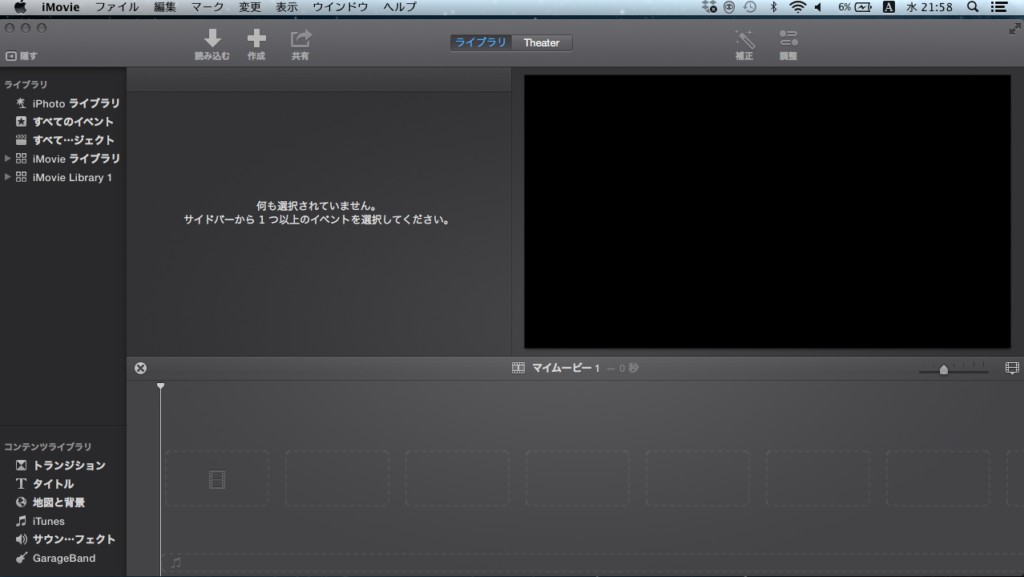Click the マイムービー 1 project icon
The width and height of the screenshot is (1024, 577).
point(518,368)
